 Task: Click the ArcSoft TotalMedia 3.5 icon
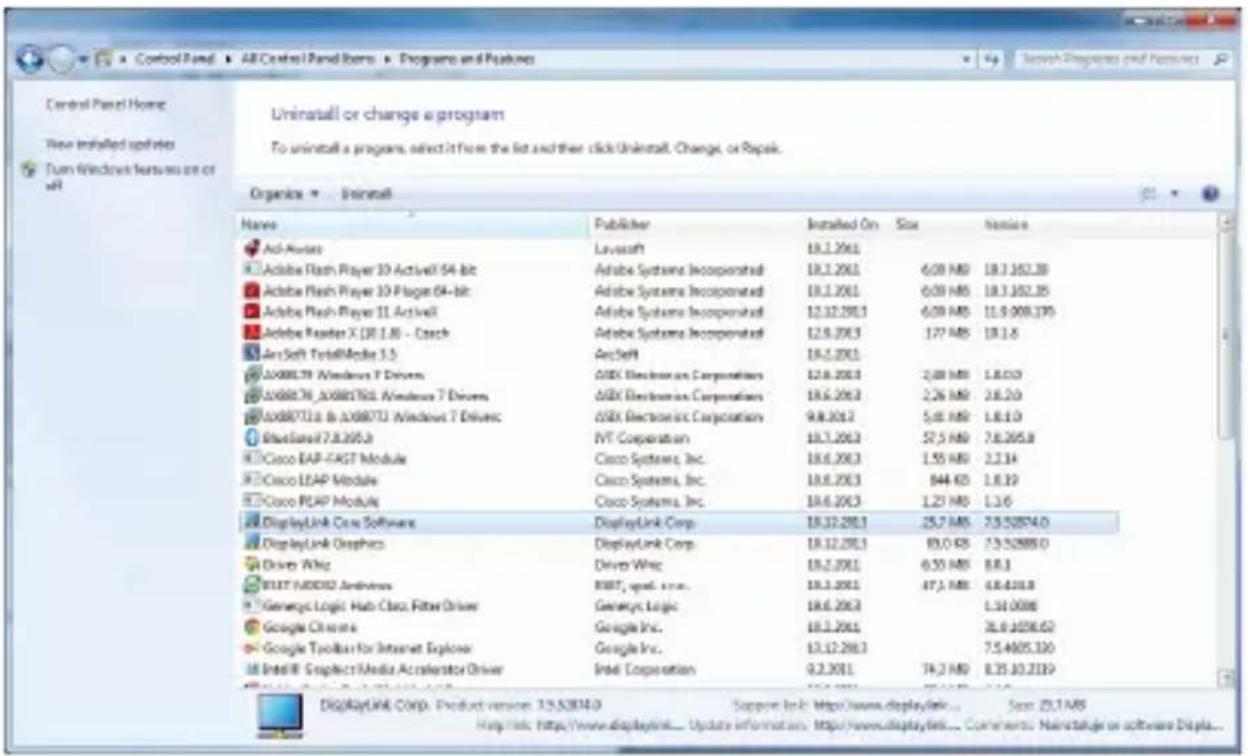[251, 353]
